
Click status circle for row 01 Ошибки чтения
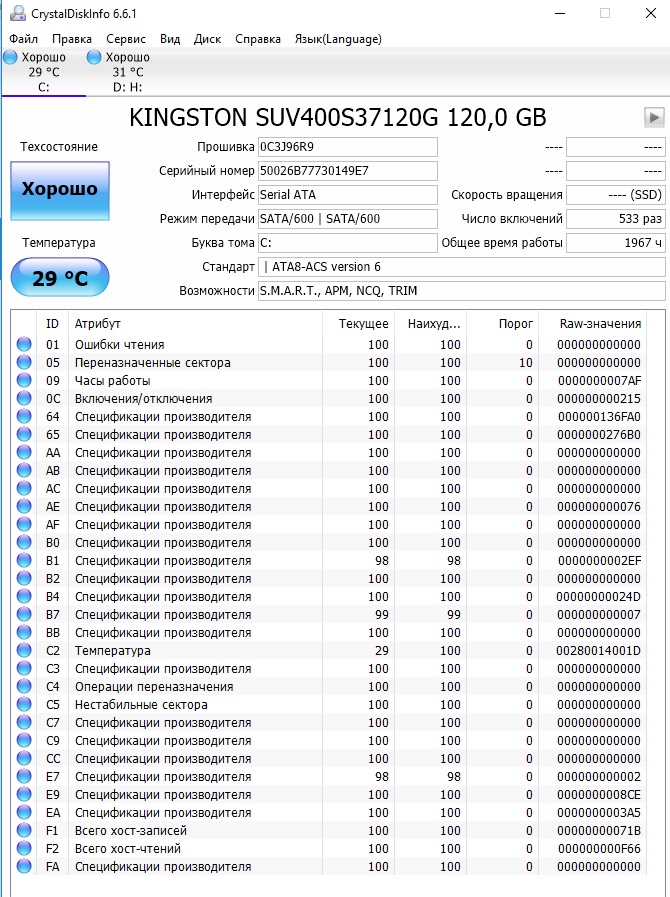coord(24,344)
